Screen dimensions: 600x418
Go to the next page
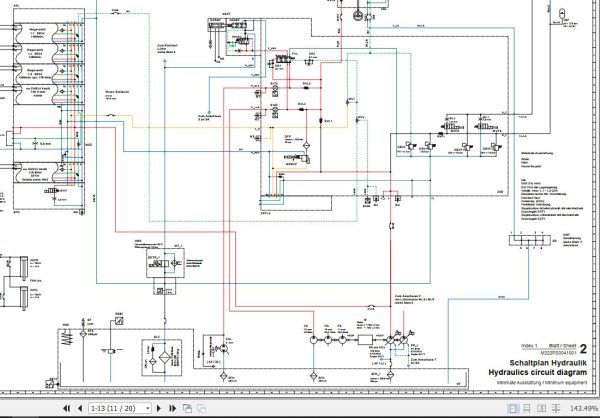click(x=159, y=408)
